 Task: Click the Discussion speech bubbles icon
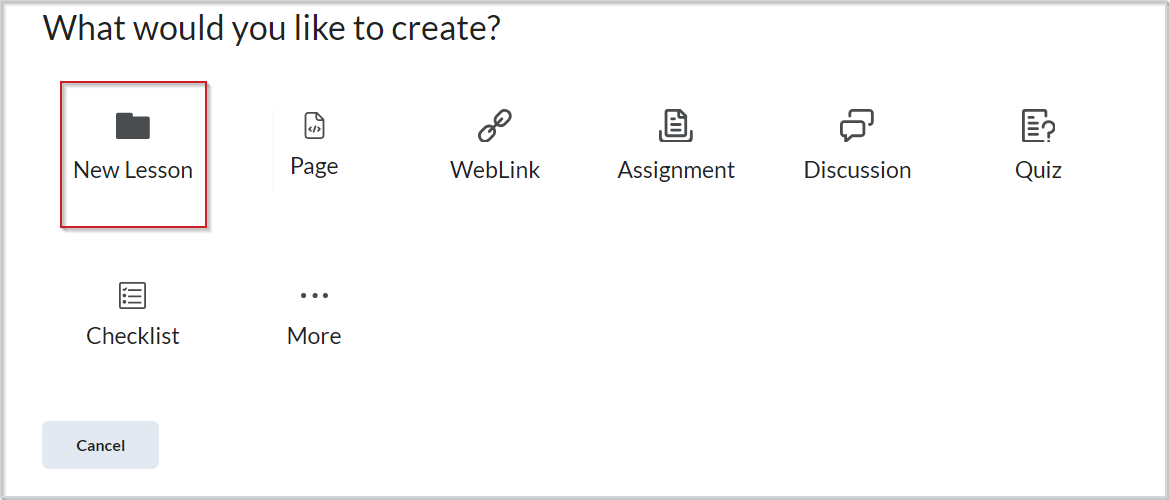[857, 126]
